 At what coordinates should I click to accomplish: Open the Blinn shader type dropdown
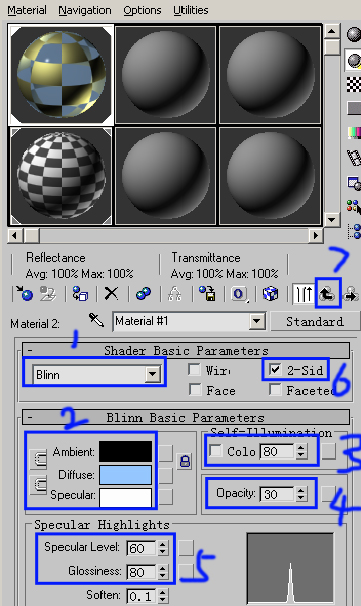coord(153,374)
